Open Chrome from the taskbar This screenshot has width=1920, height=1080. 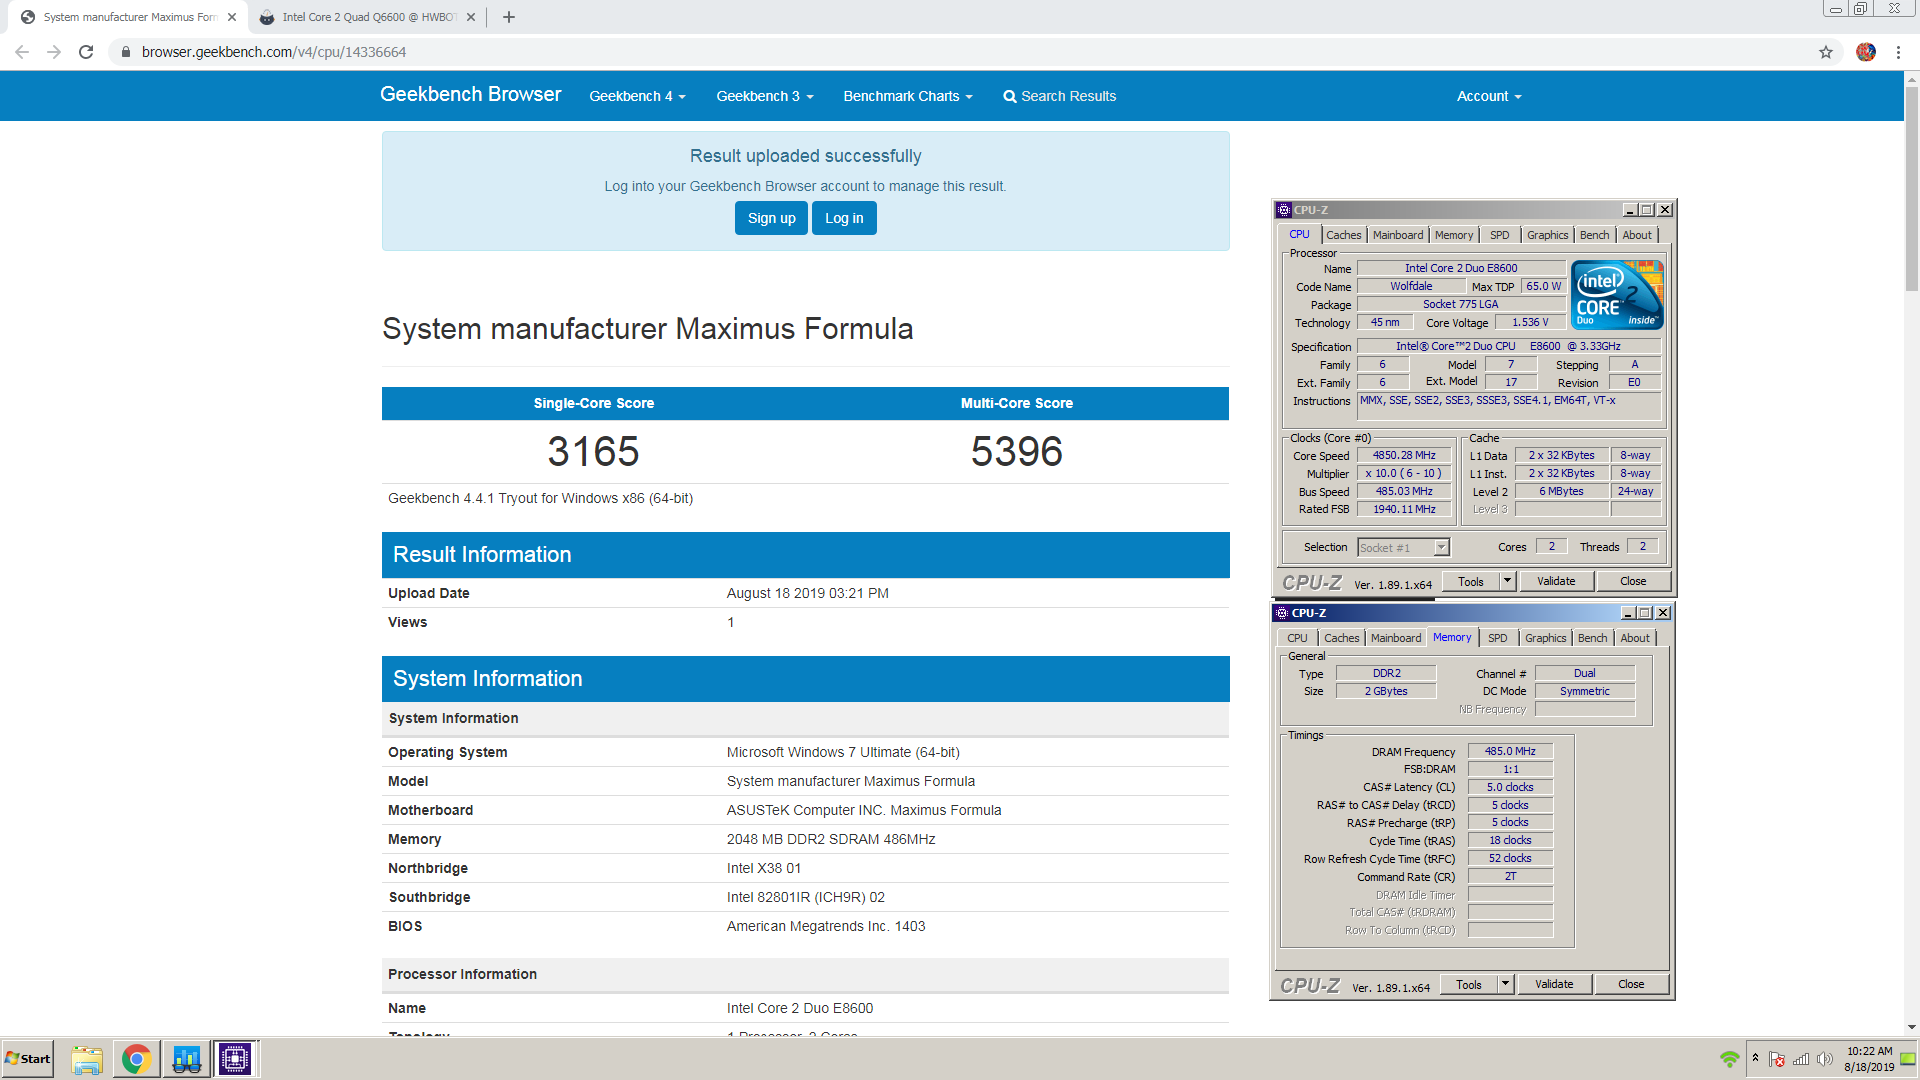[x=136, y=1059]
